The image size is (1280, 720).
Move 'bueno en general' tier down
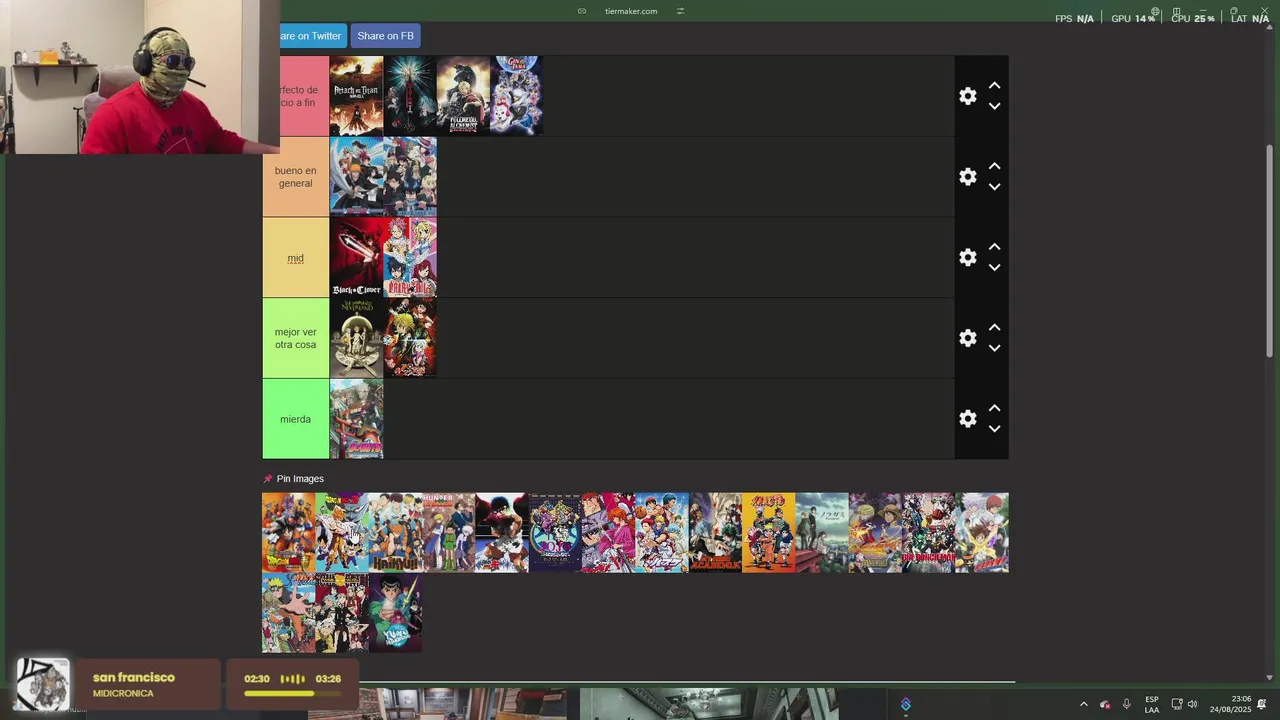[x=994, y=187]
